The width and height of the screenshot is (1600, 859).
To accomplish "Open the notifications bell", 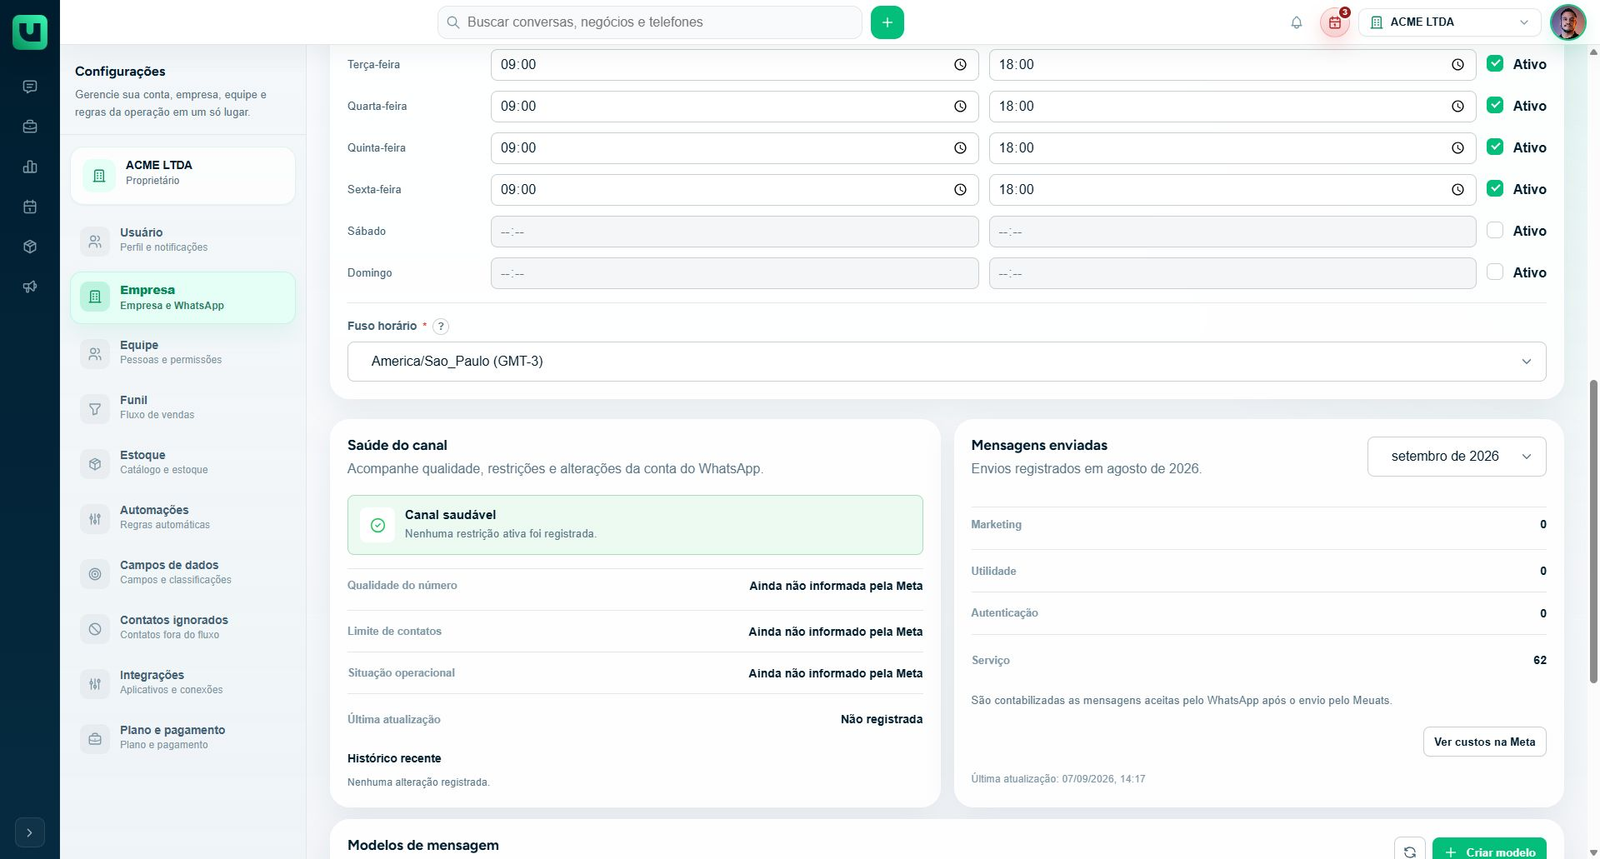I will 1296,22.
